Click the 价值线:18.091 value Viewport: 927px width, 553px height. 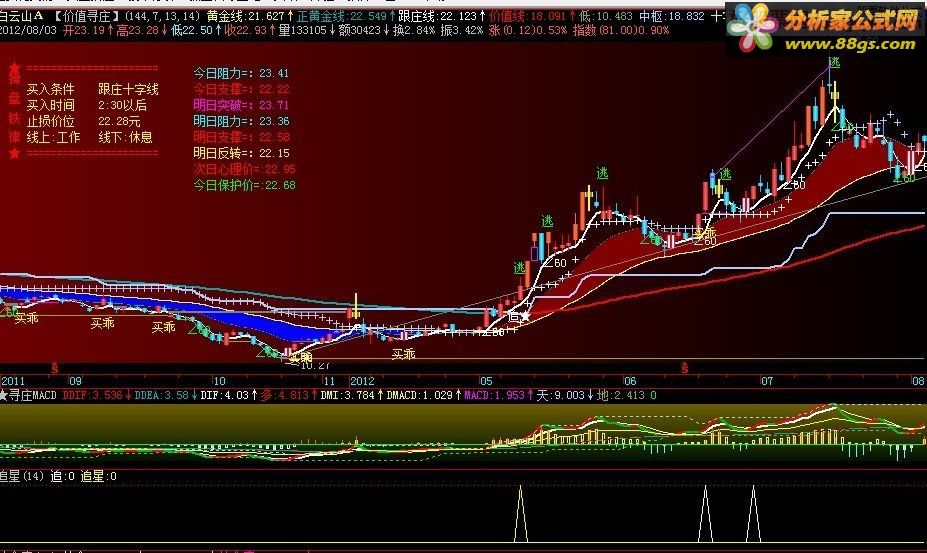(x=527, y=16)
